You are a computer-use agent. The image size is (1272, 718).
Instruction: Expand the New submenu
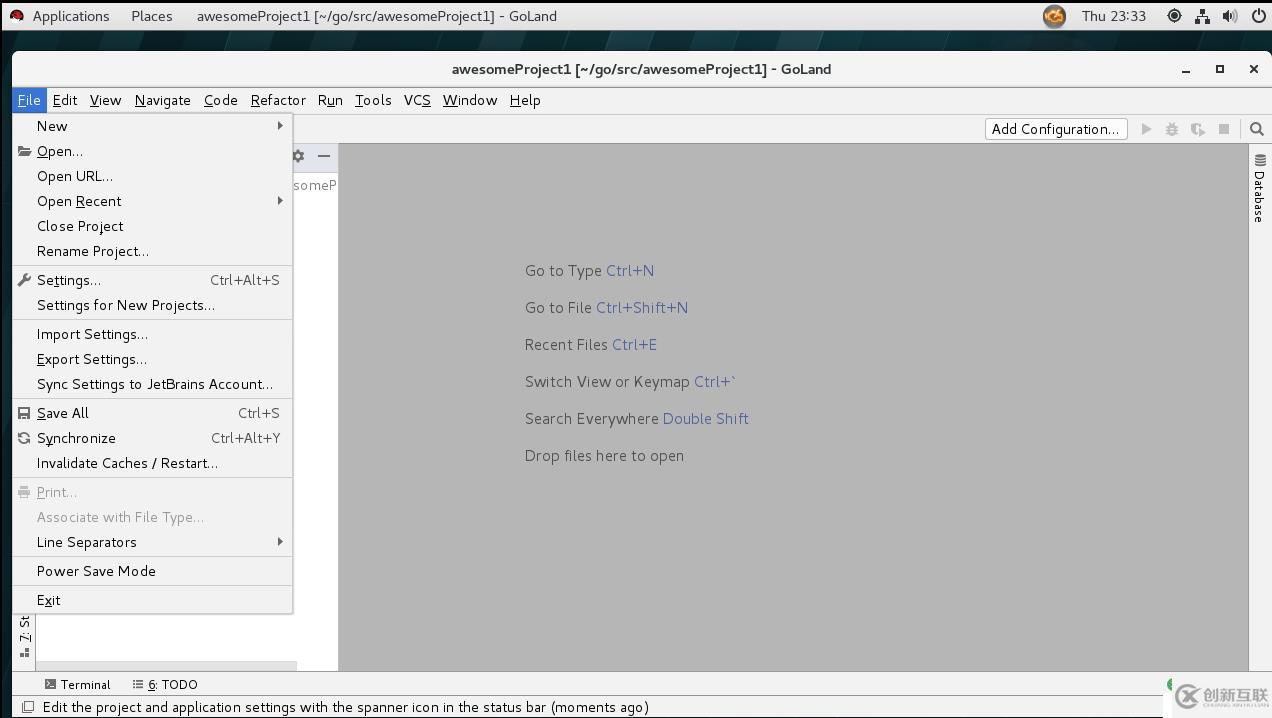(153, 126)
